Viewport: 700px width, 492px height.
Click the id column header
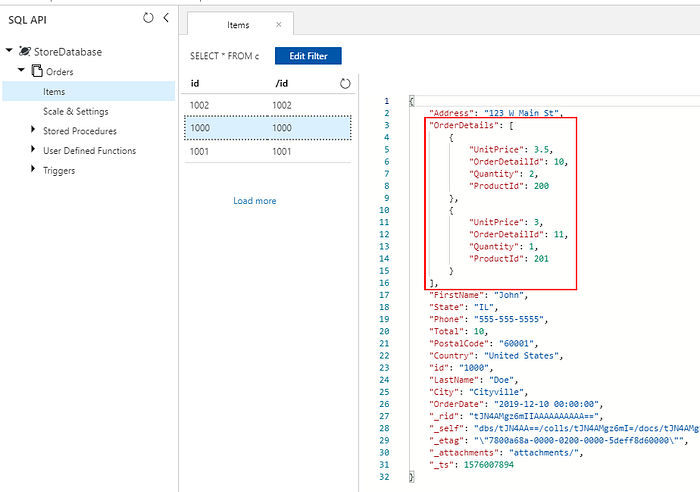pos(195,83)
